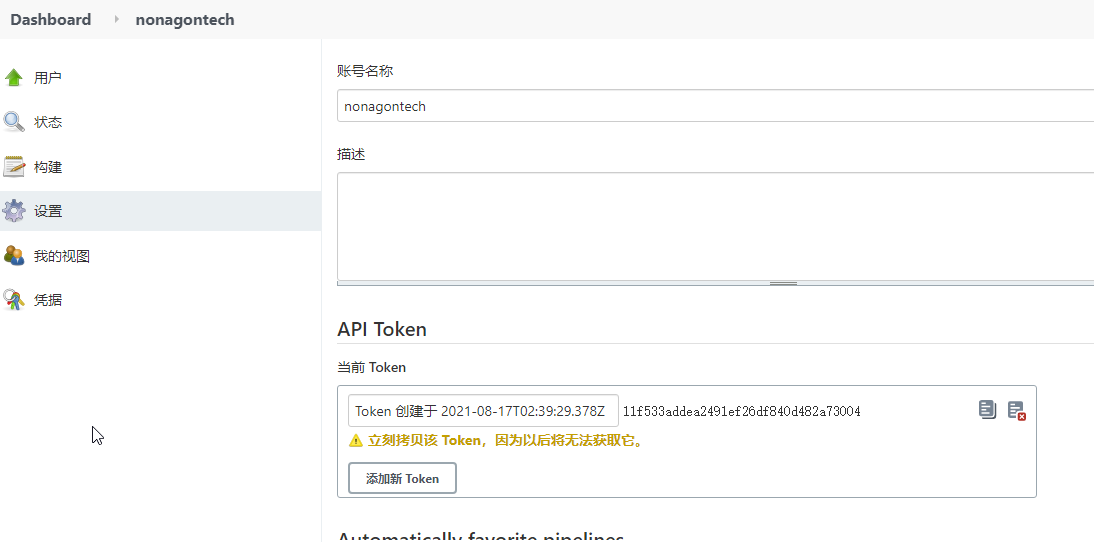This screenshot has width=1094, height=542.
Task: Click the magnifier 状态 icon
Action: (x=14, y=122)
